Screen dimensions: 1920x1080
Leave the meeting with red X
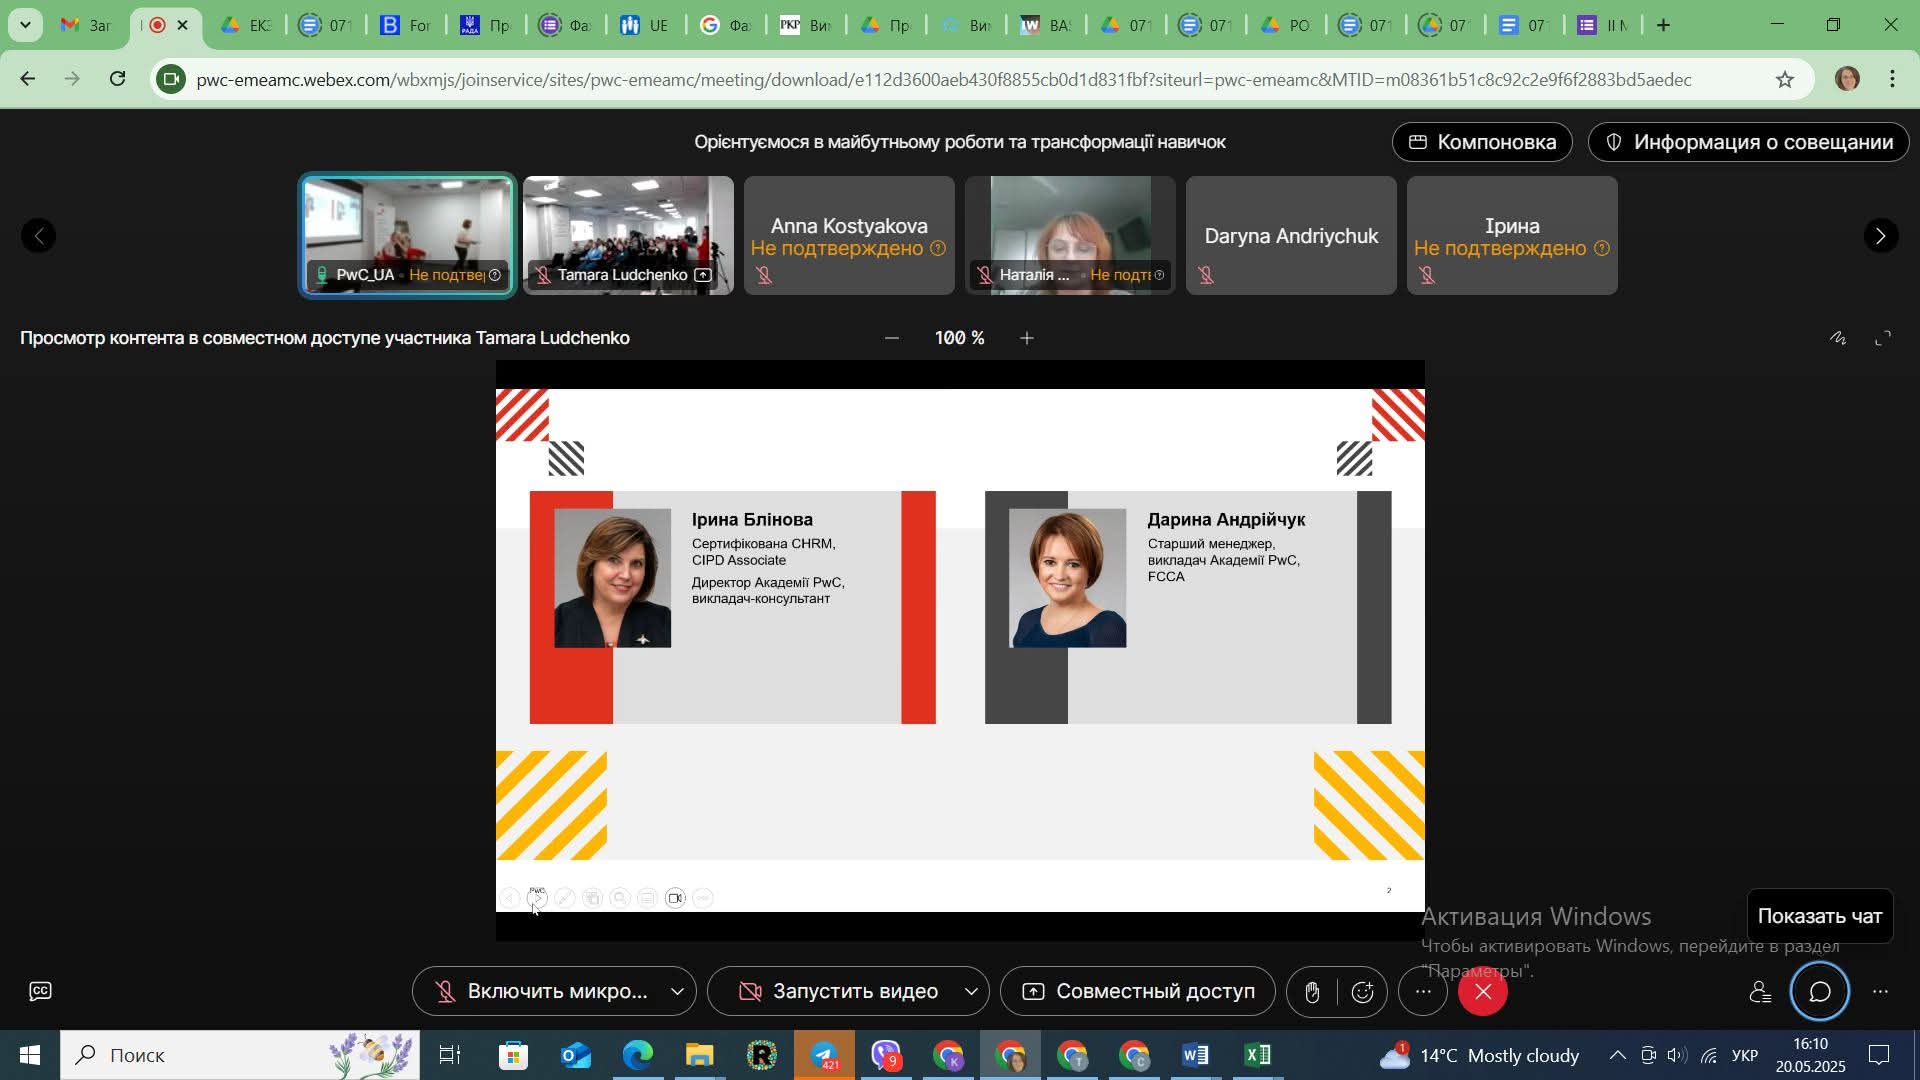(1483, 992)
